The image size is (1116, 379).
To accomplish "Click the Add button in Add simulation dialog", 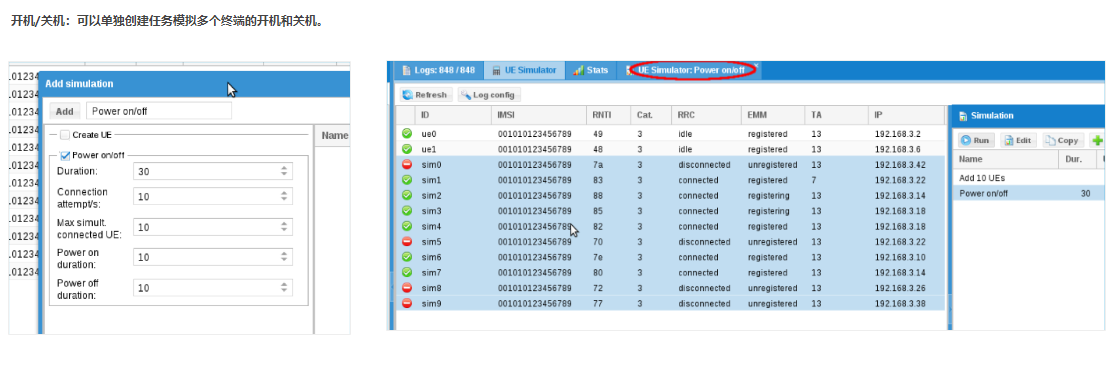I will pyautogui.click(x=65, y=111).
